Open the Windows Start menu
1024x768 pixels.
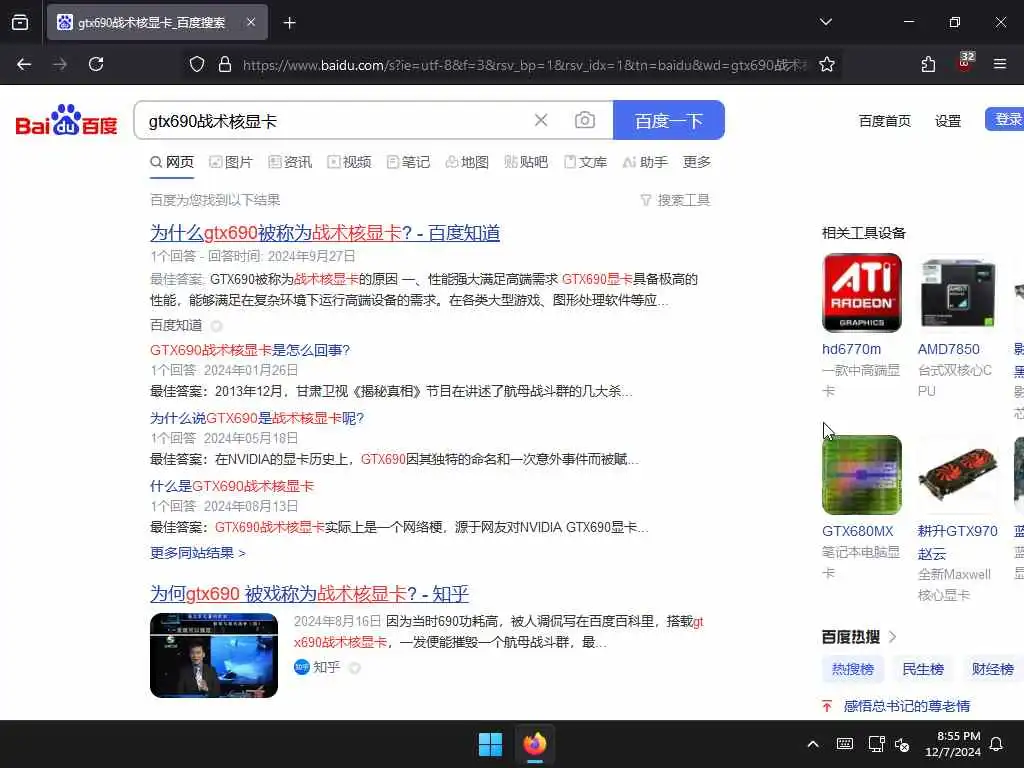[x=490, y=744]
